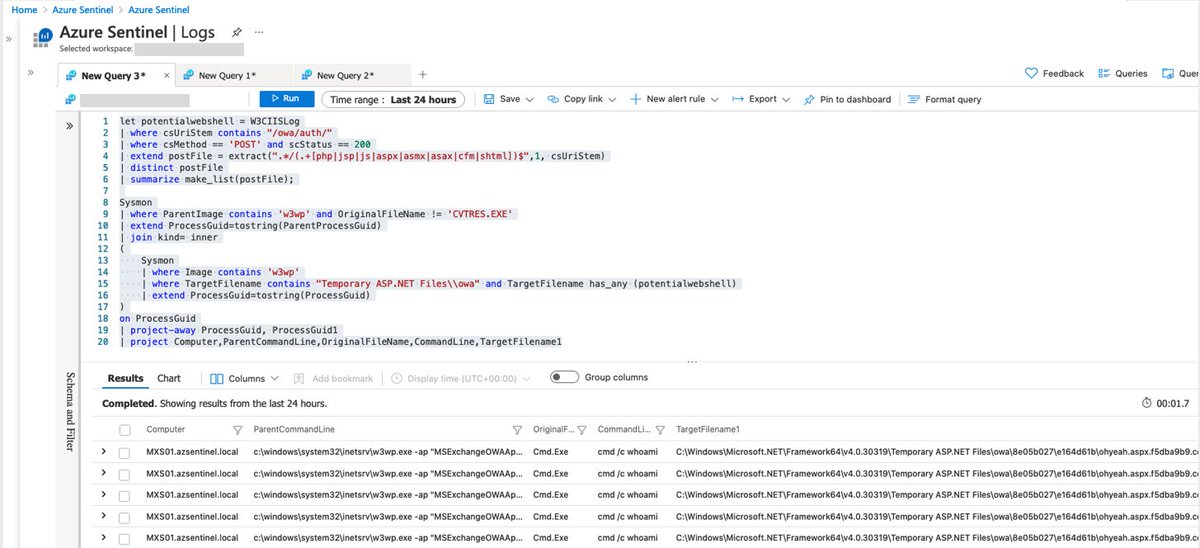Screen dimensions: 1200x548
Task: Expand the third result row
Action: point(103,495)
